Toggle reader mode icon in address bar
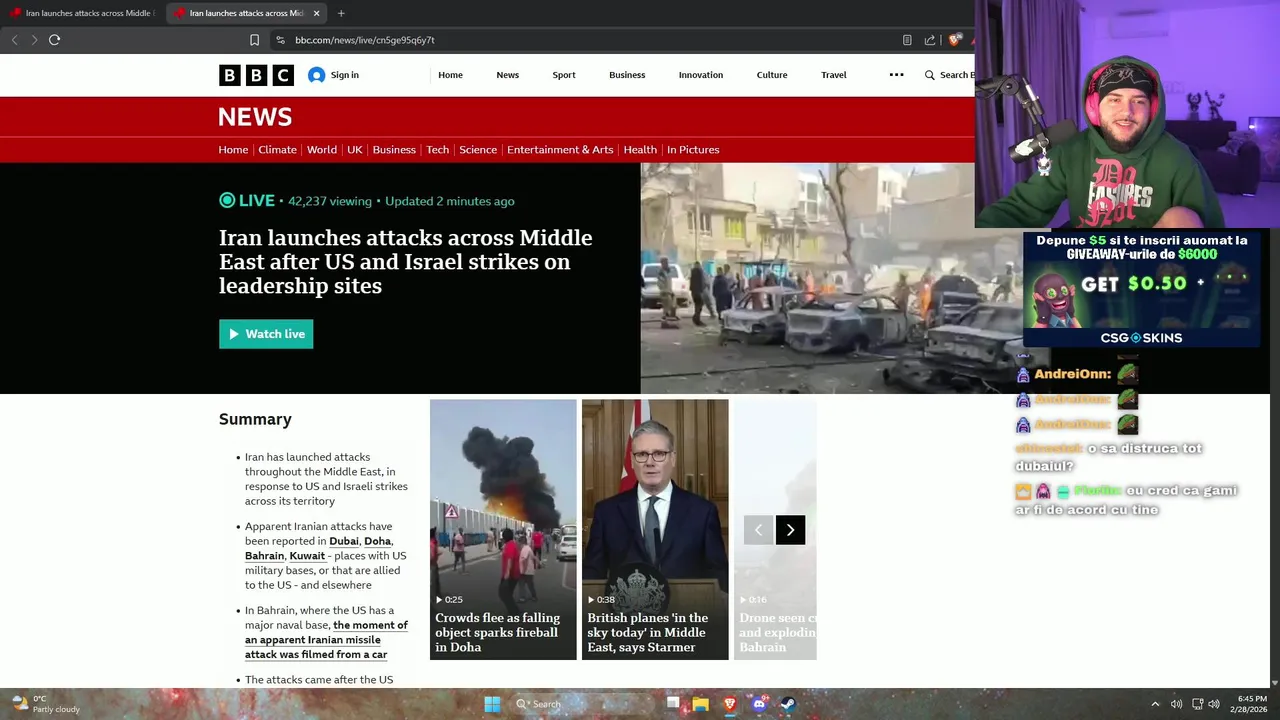Image resolution: width=1280 pixels, height=720 pixels. pyautogui.click(x=907, y=40)
